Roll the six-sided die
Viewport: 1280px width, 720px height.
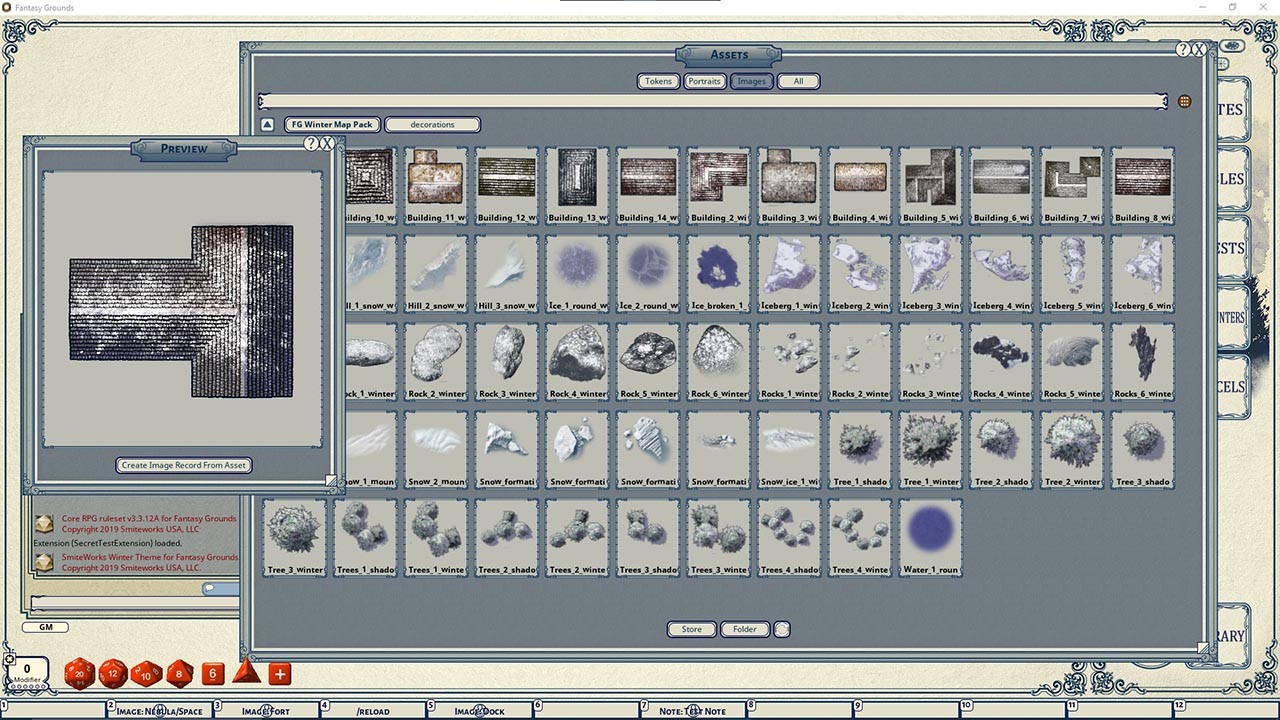click(212, 674)
